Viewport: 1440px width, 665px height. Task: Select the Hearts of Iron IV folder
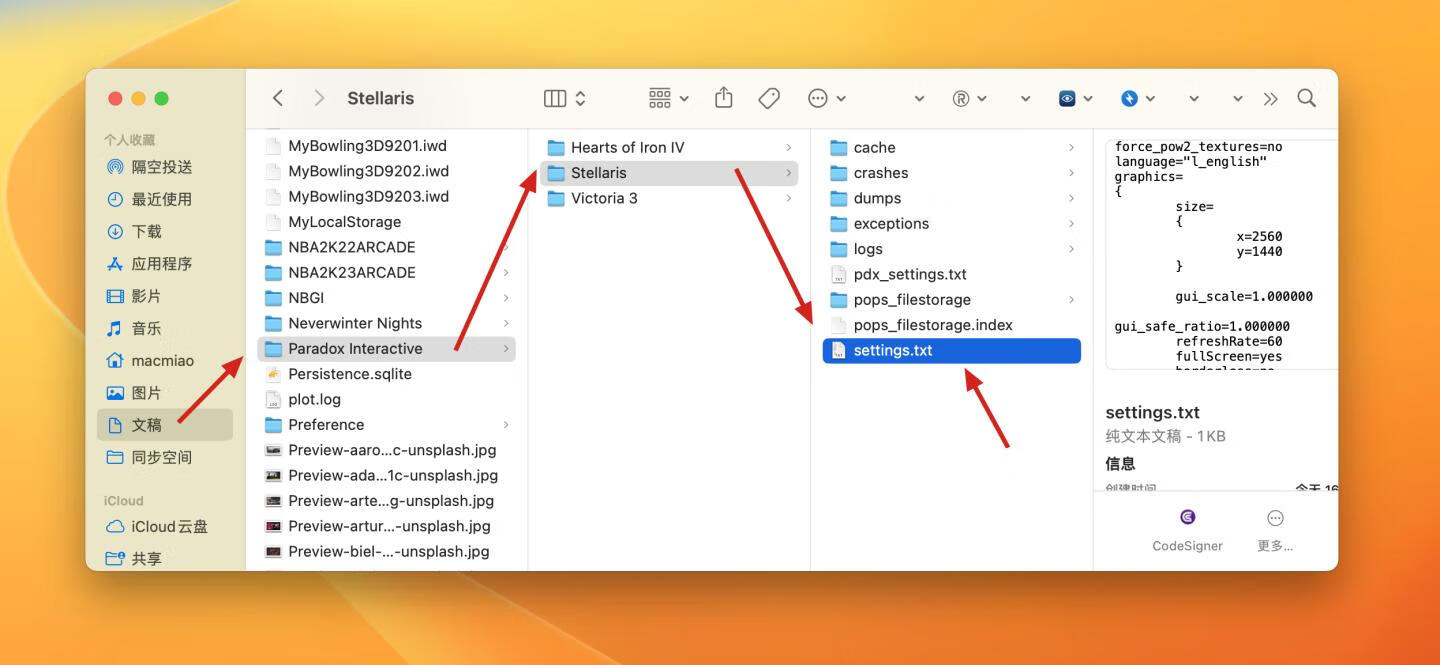click(x=627, y=147)
